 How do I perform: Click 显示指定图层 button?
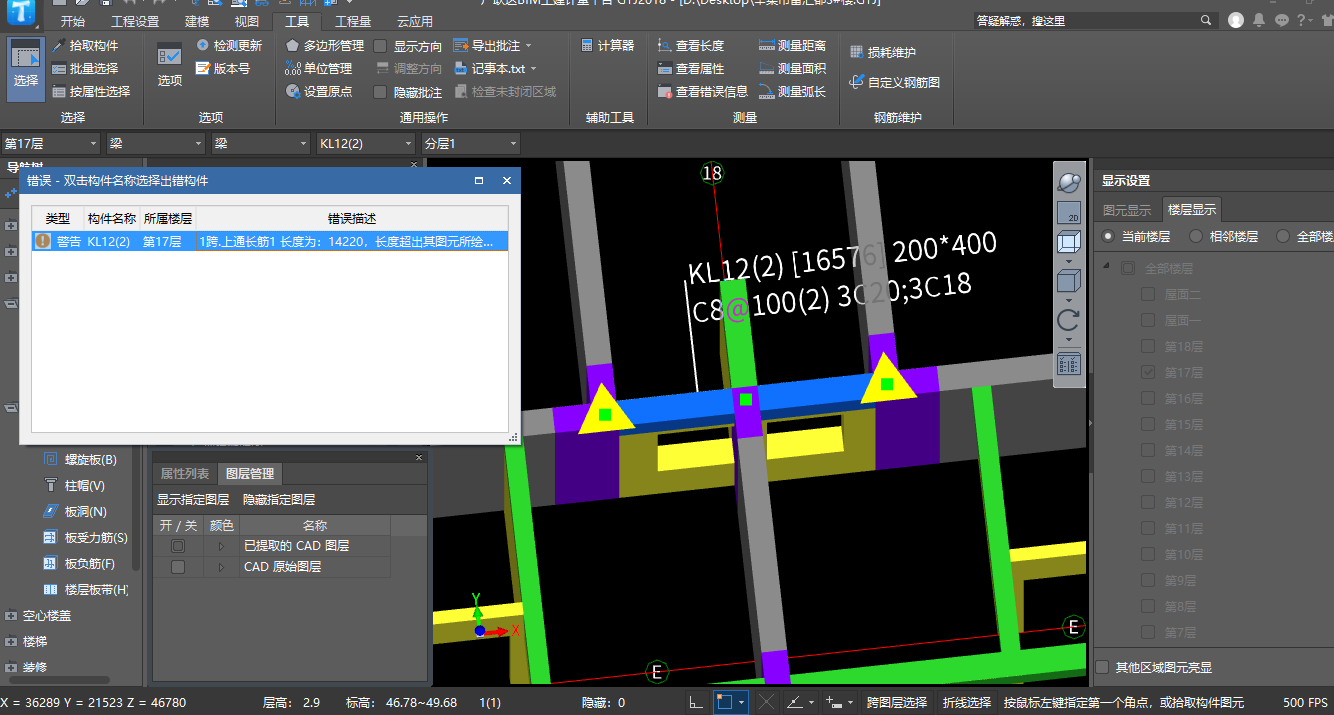[x=193, y=500]
